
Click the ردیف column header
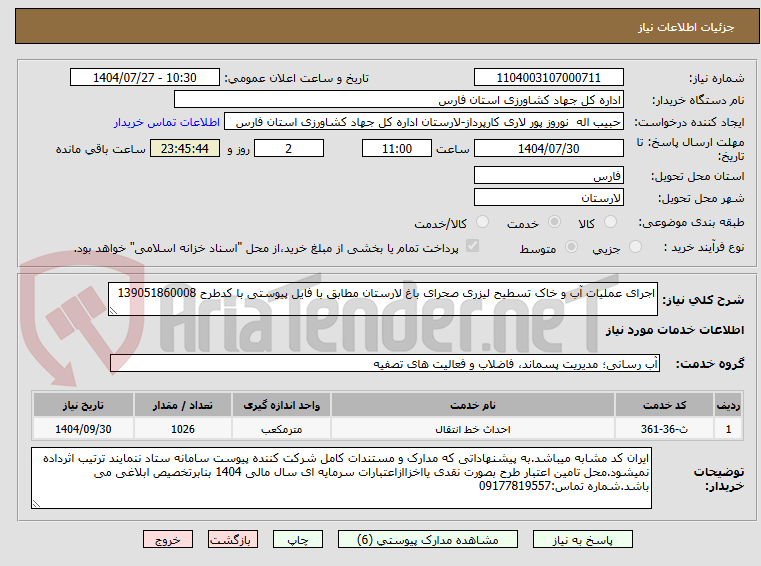click(728, 405)
